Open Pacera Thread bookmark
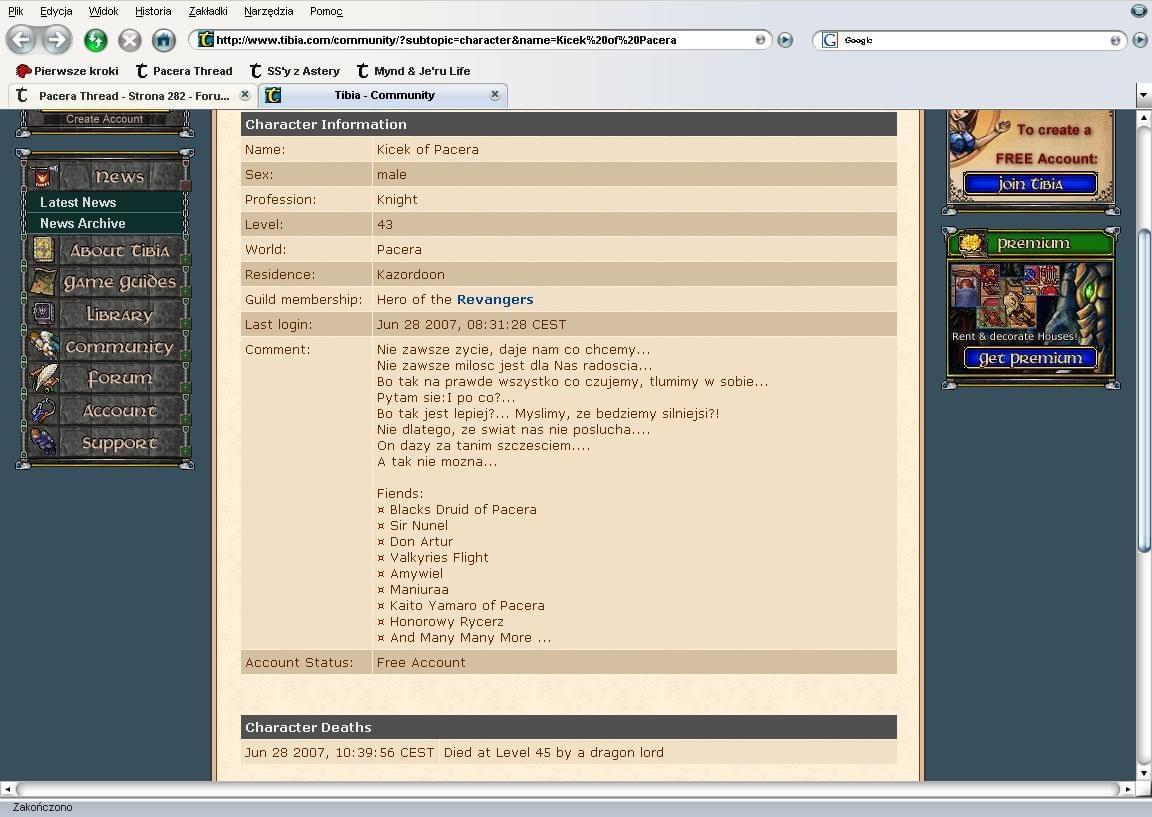1152x817 pixels. coord(184,71)
